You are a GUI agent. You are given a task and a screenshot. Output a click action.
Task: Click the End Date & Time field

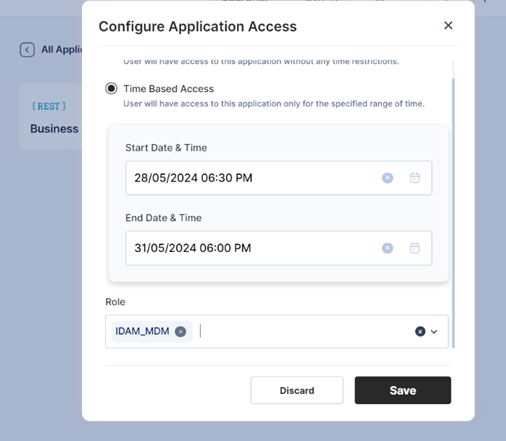279,248
